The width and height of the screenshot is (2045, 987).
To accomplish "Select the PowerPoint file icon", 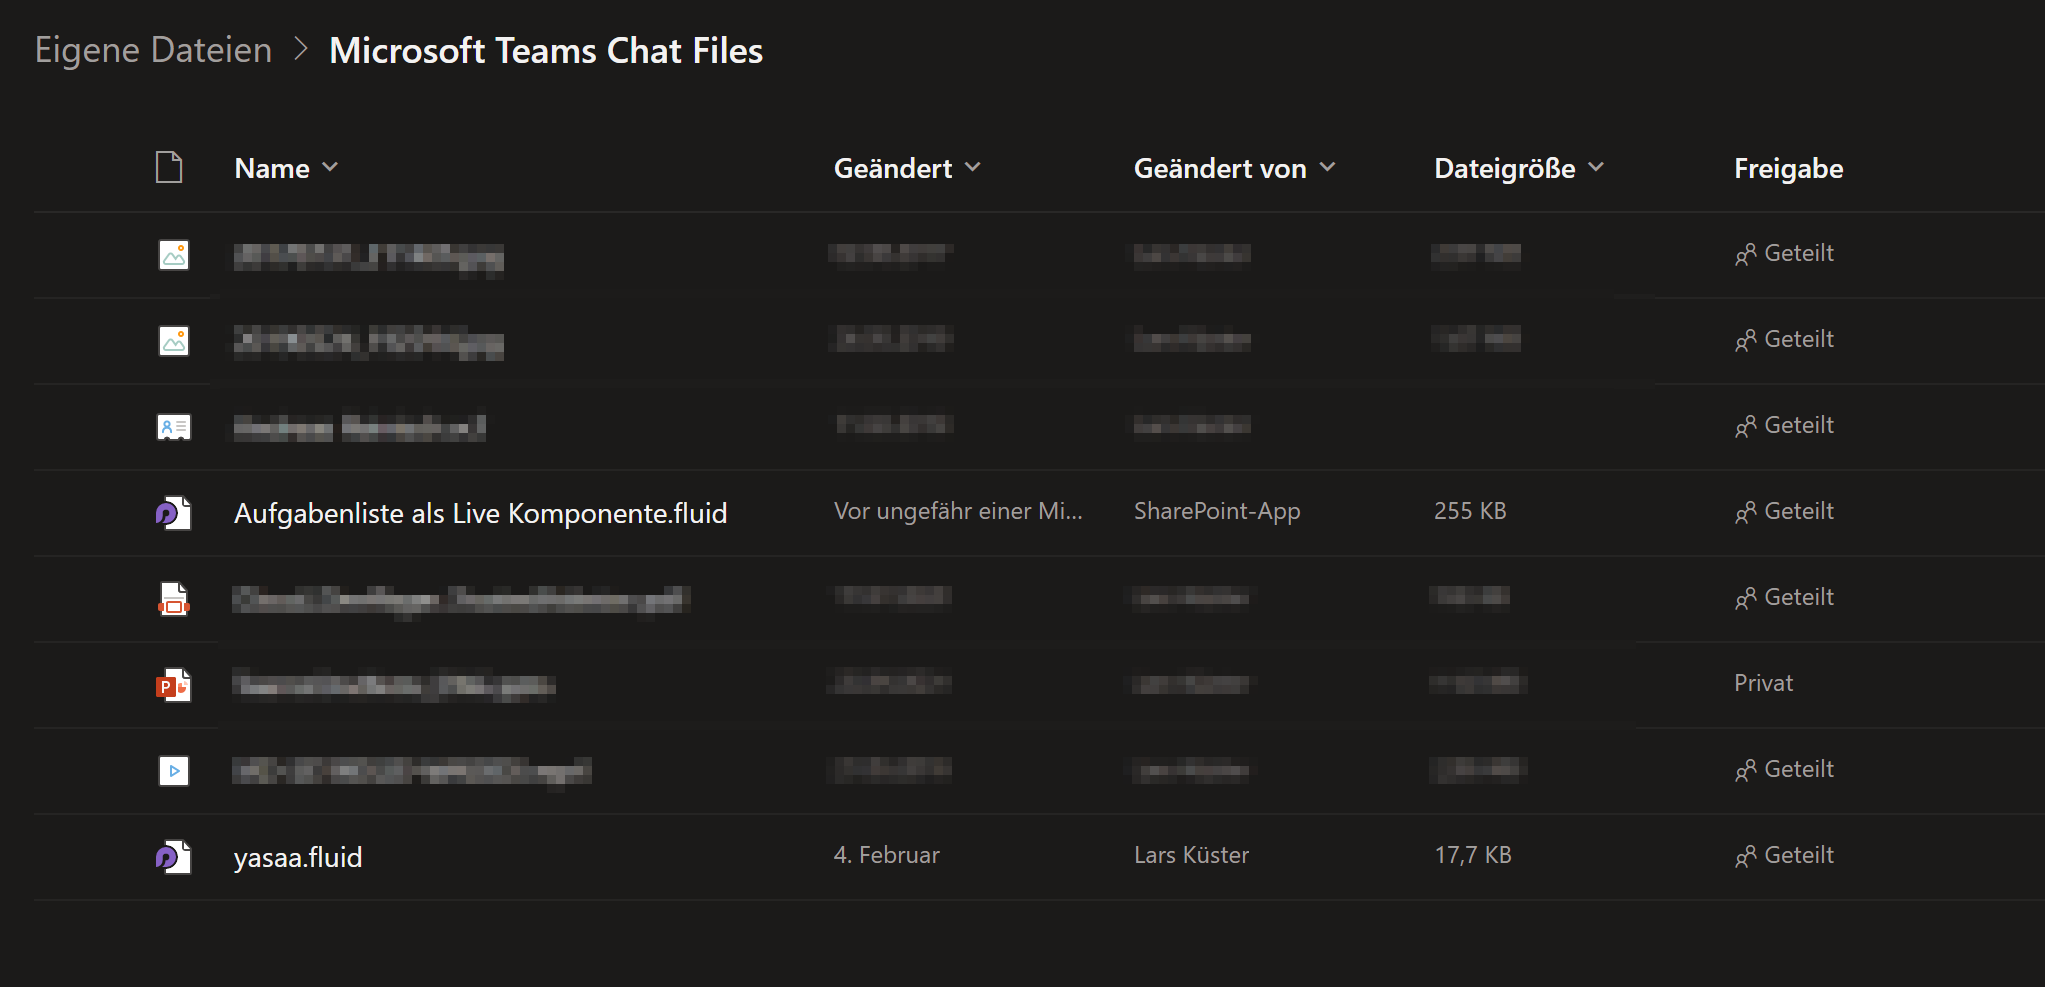I will pyautogui.click(x=174, y=685).
